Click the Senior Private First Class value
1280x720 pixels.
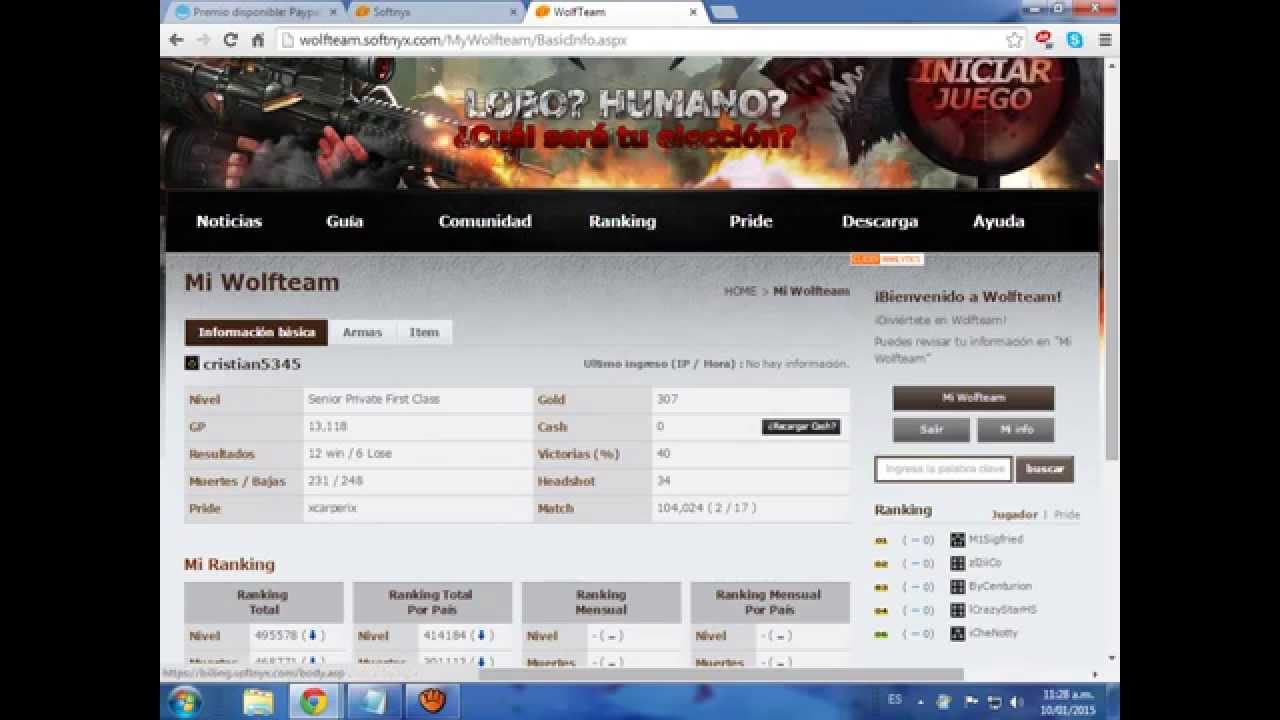pyautogui.click(x=374, y=399)
